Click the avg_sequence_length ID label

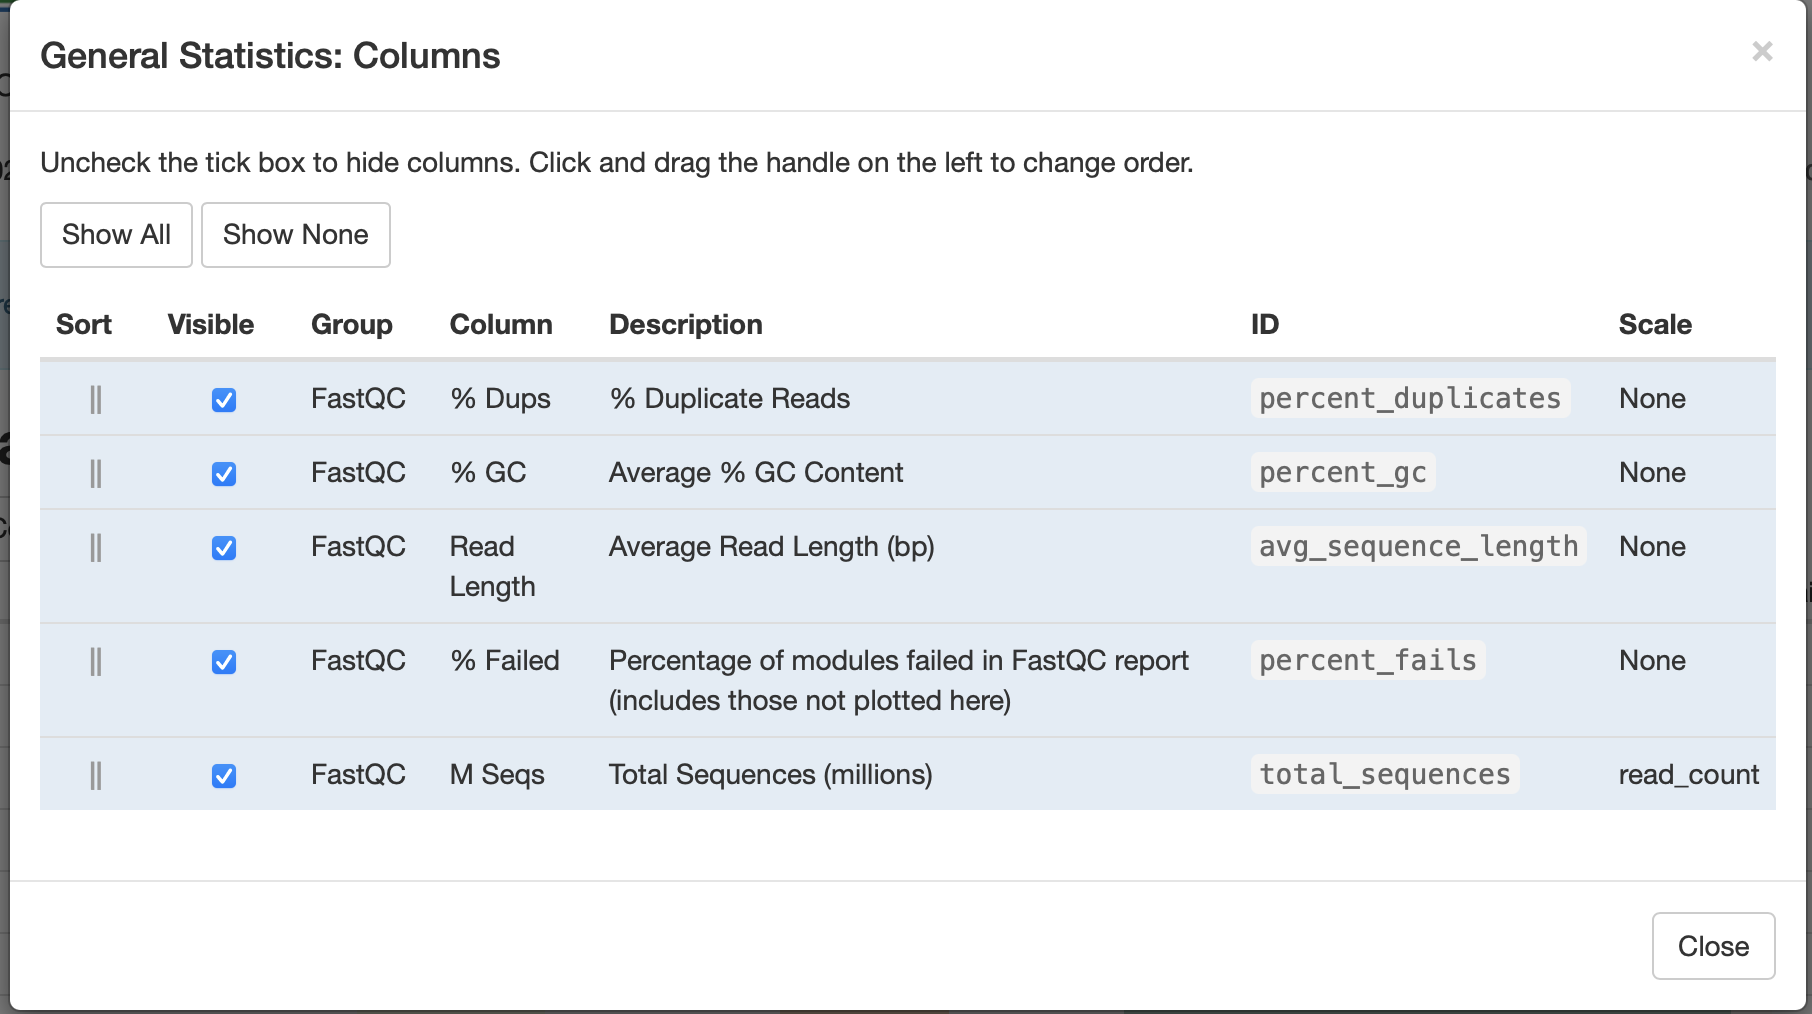click(1418, 546)
